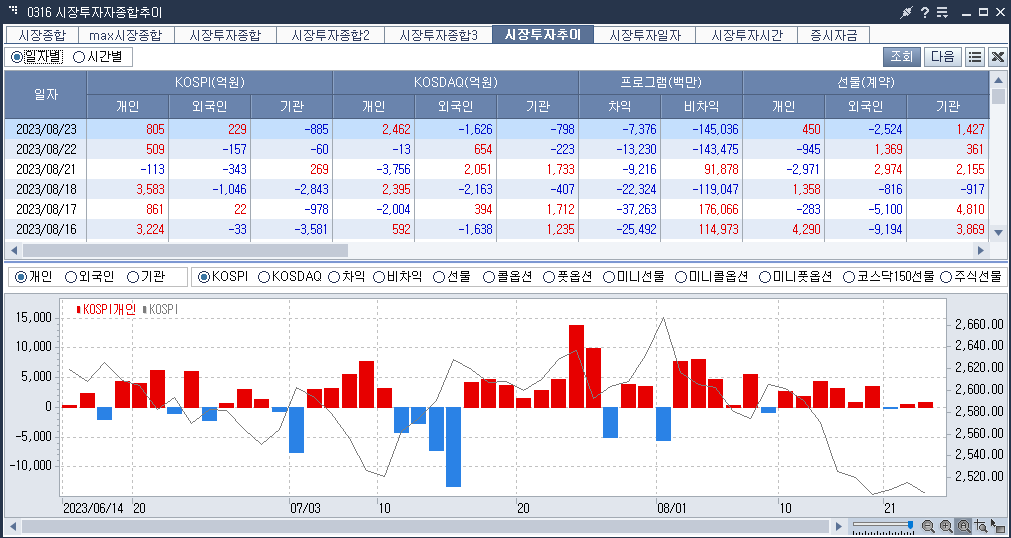Click the 일자 column header
Image resolution: width=1011 pixels, height=538 pixels.
(46, 94)
